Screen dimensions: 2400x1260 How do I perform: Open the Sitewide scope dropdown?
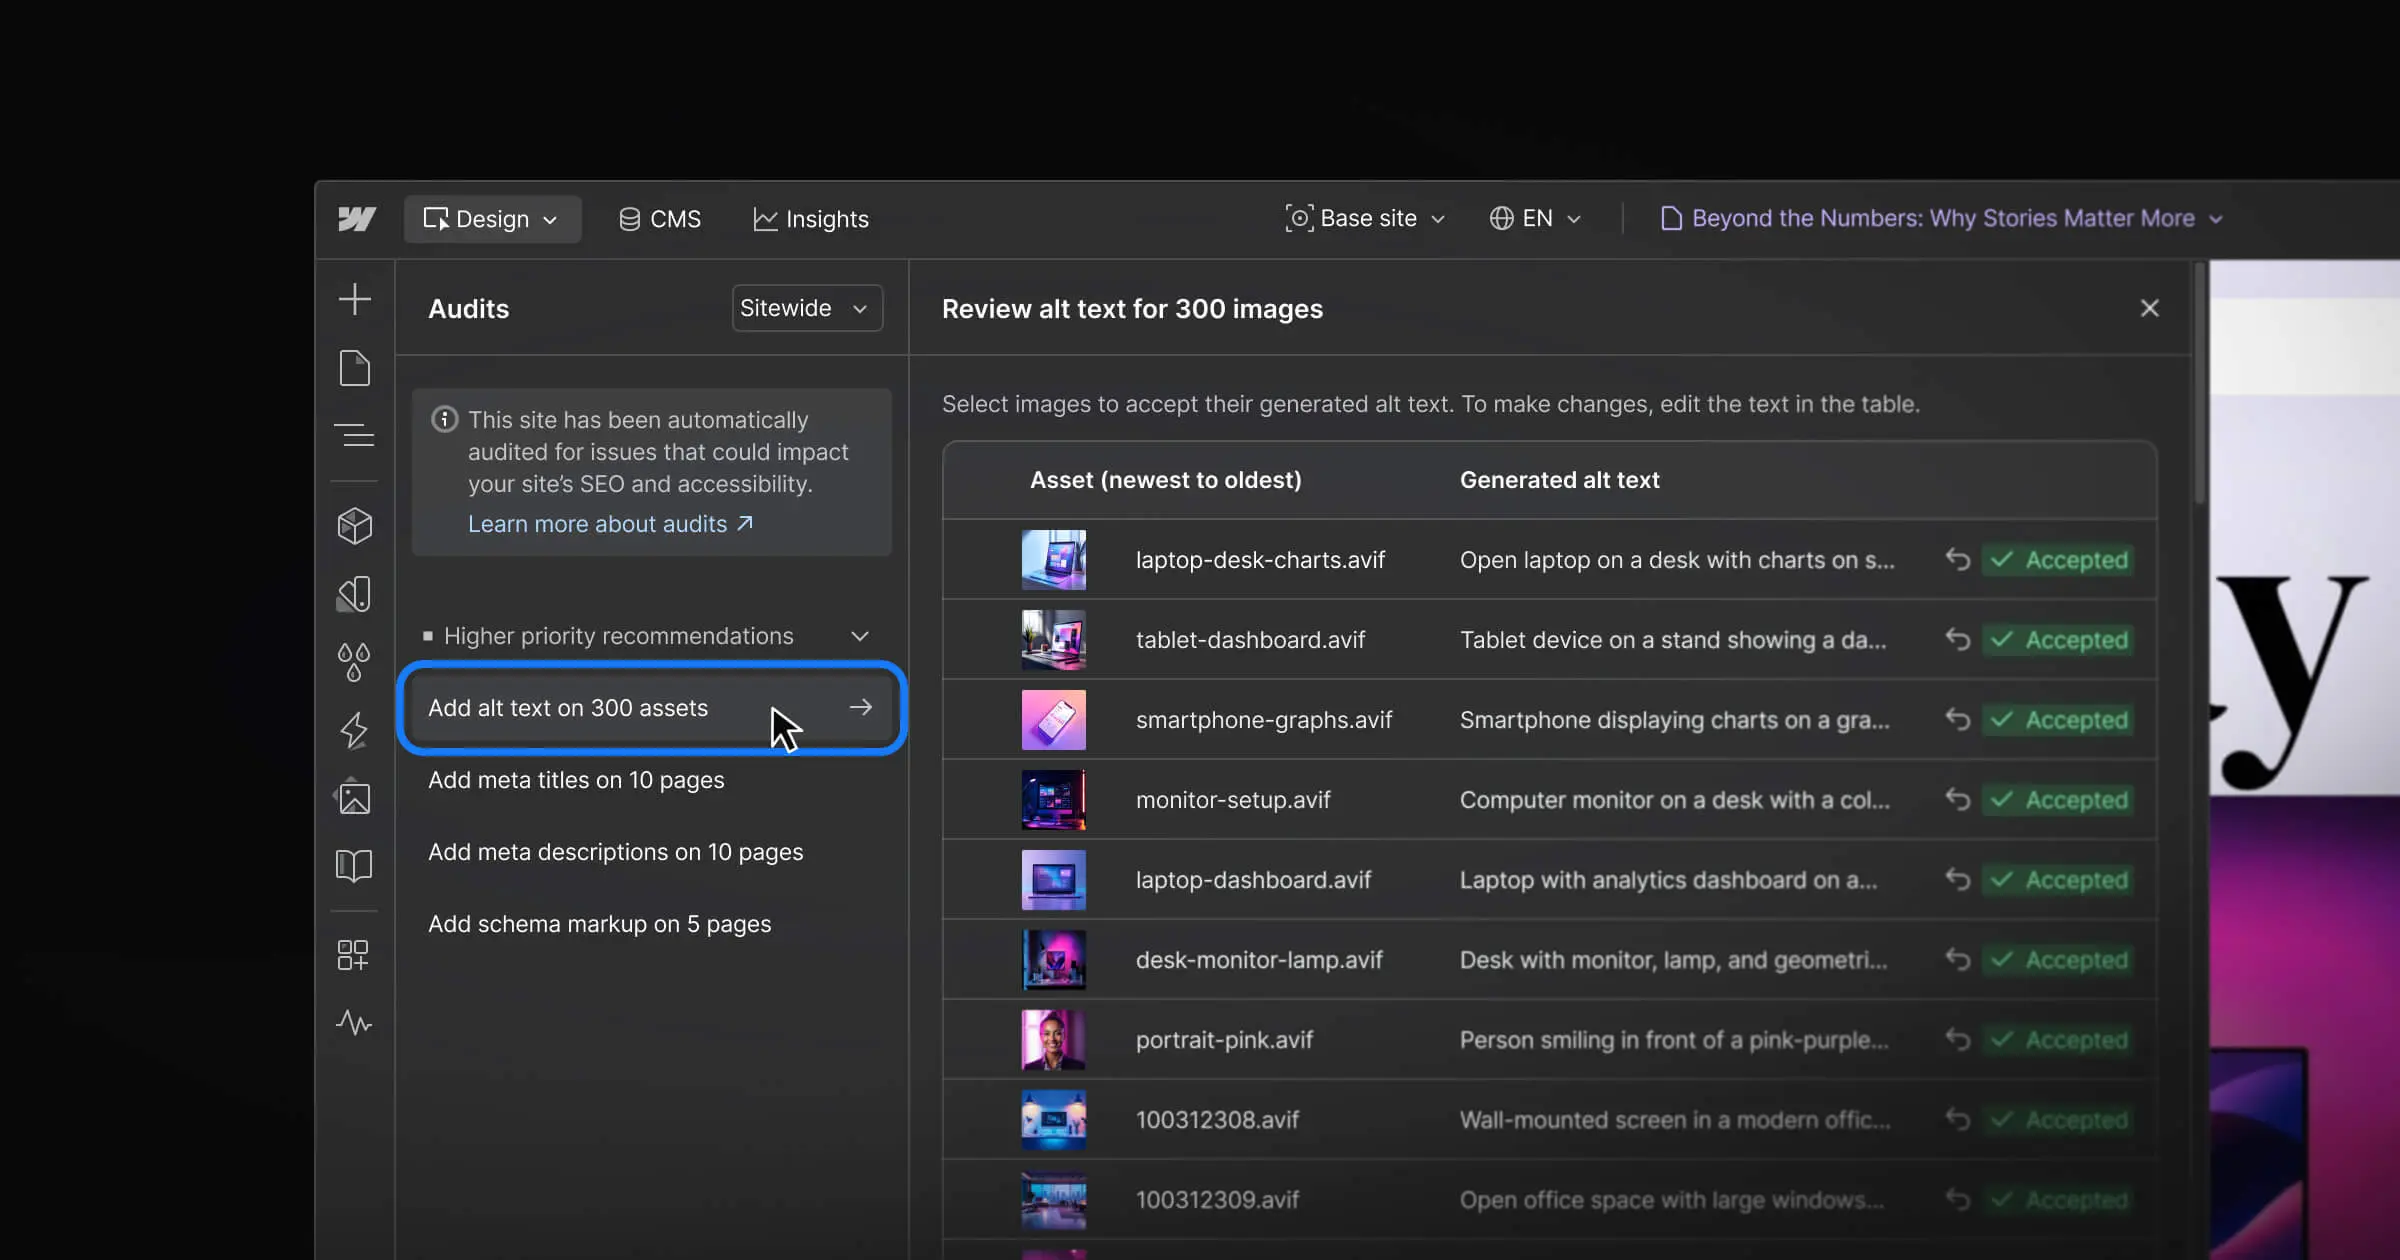tap(806, 308)
